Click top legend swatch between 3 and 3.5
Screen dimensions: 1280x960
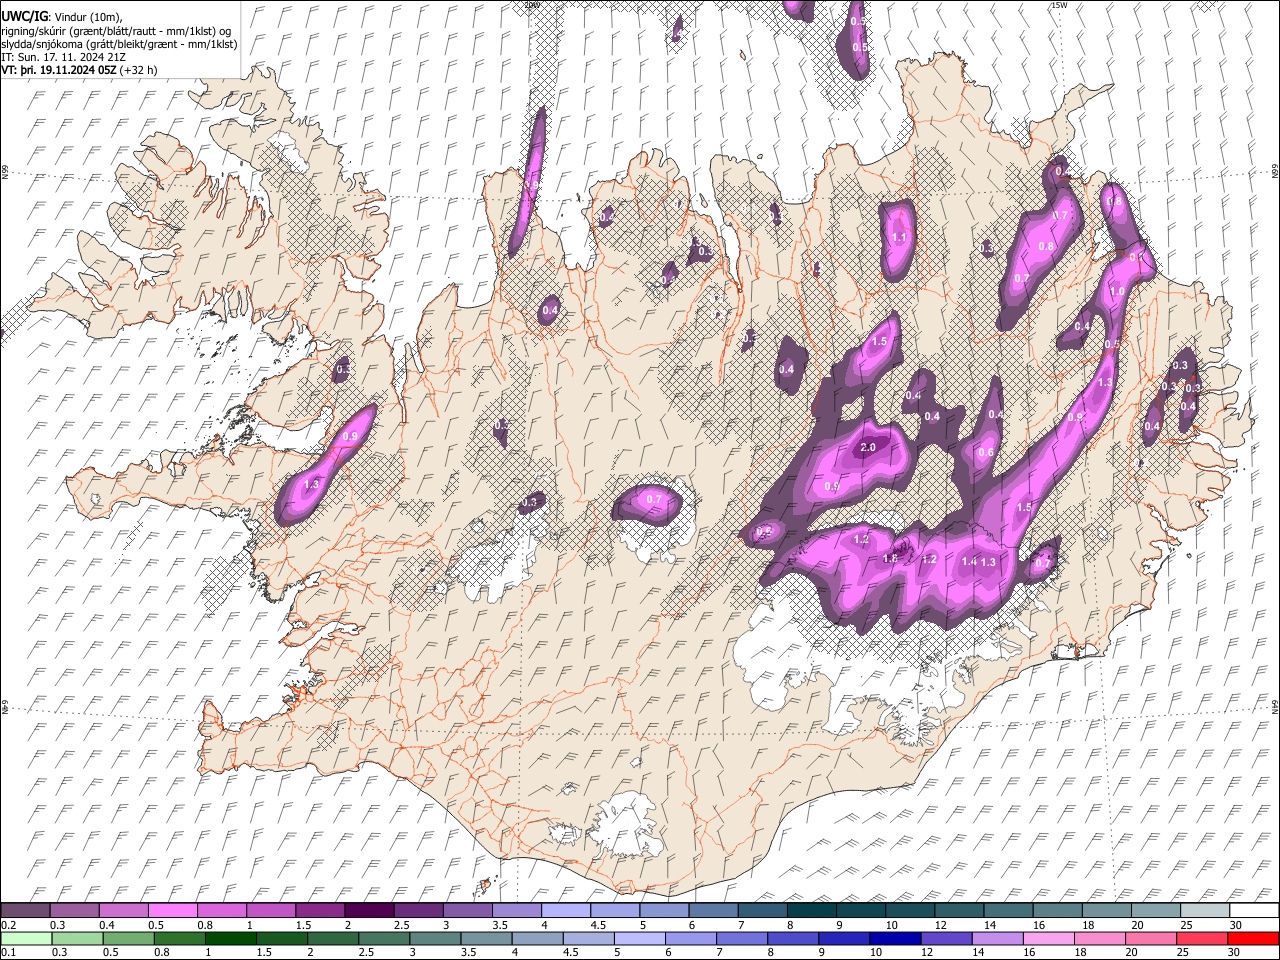(x=467, y=911)
